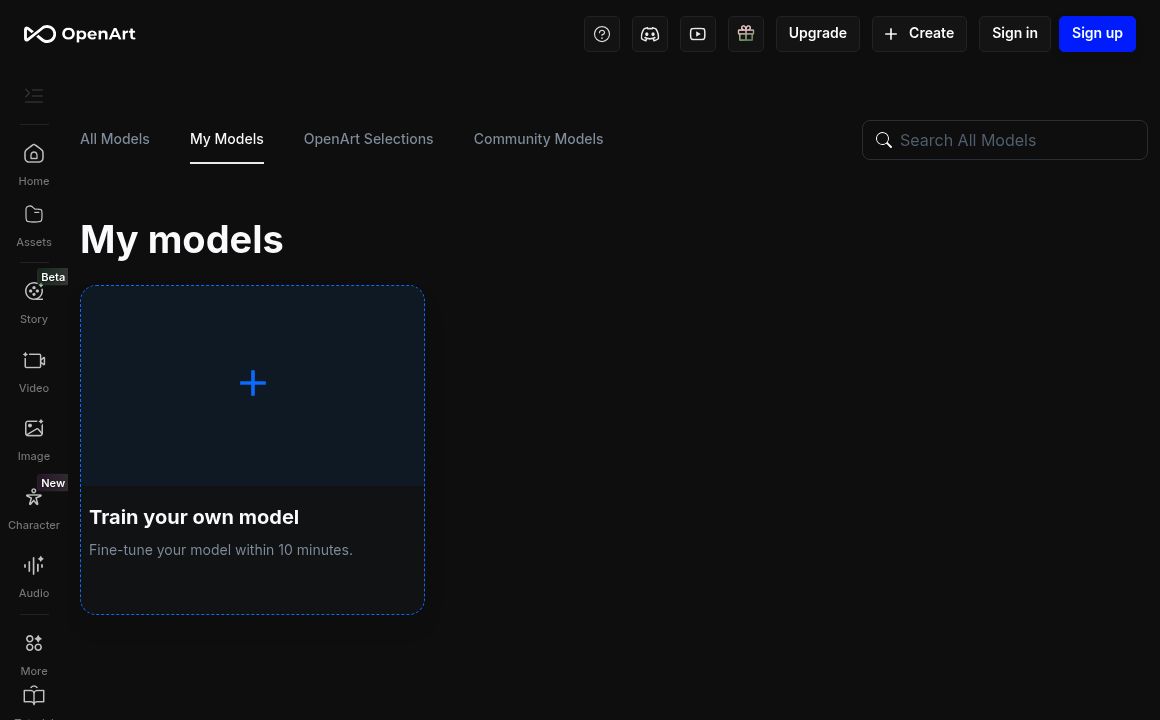The width and height of the screenshot is (1160, 720).
Task: Click the YouTube video icon in header
Action: pos(698,34)
